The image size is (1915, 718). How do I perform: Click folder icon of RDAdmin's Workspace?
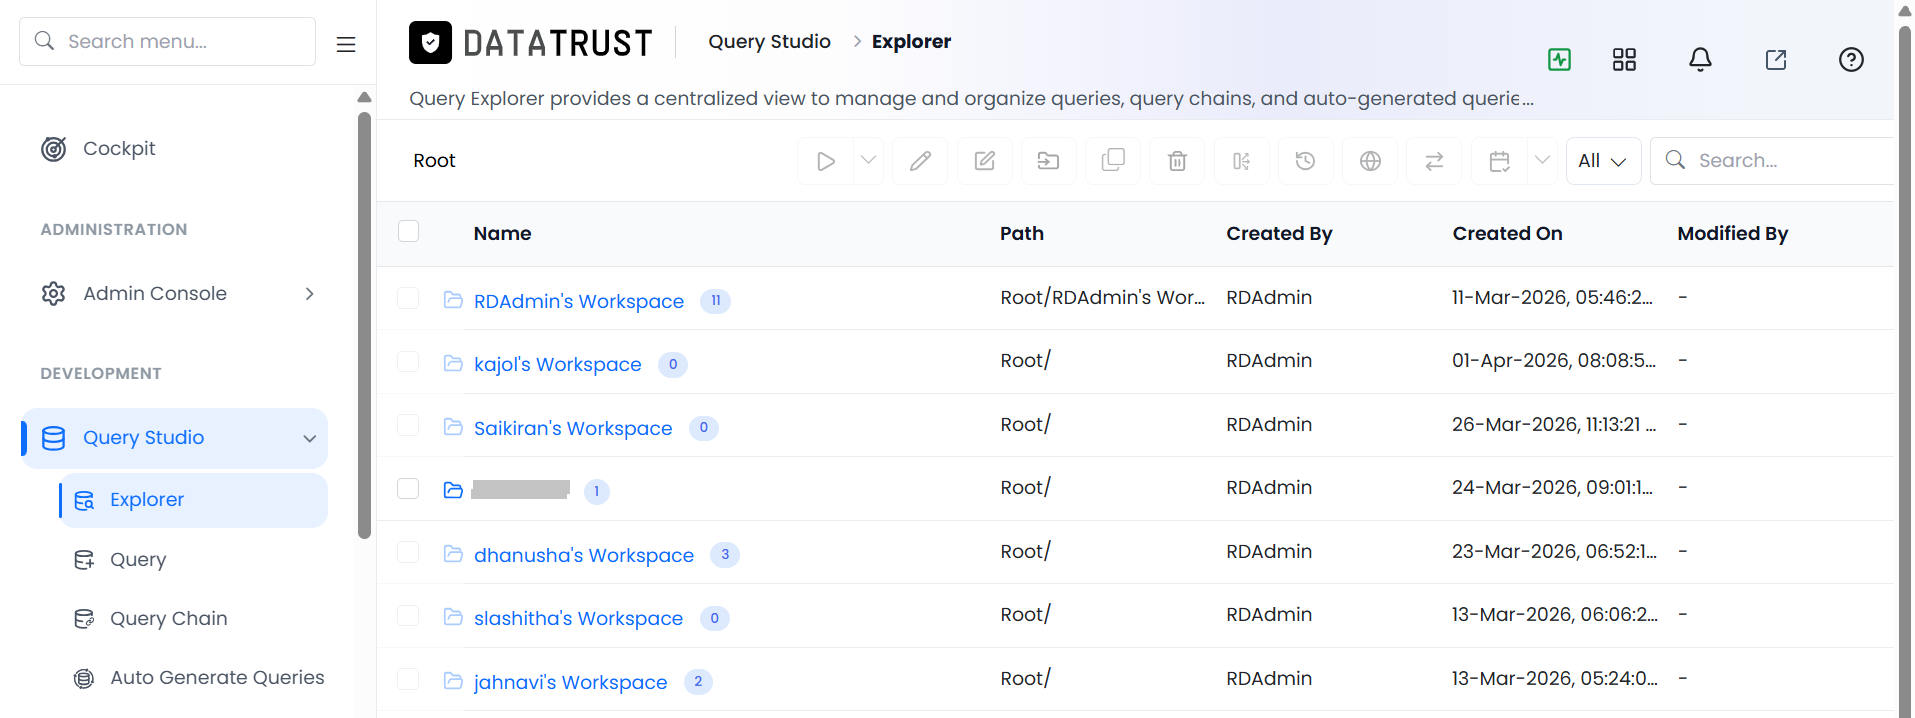point(453,300)
